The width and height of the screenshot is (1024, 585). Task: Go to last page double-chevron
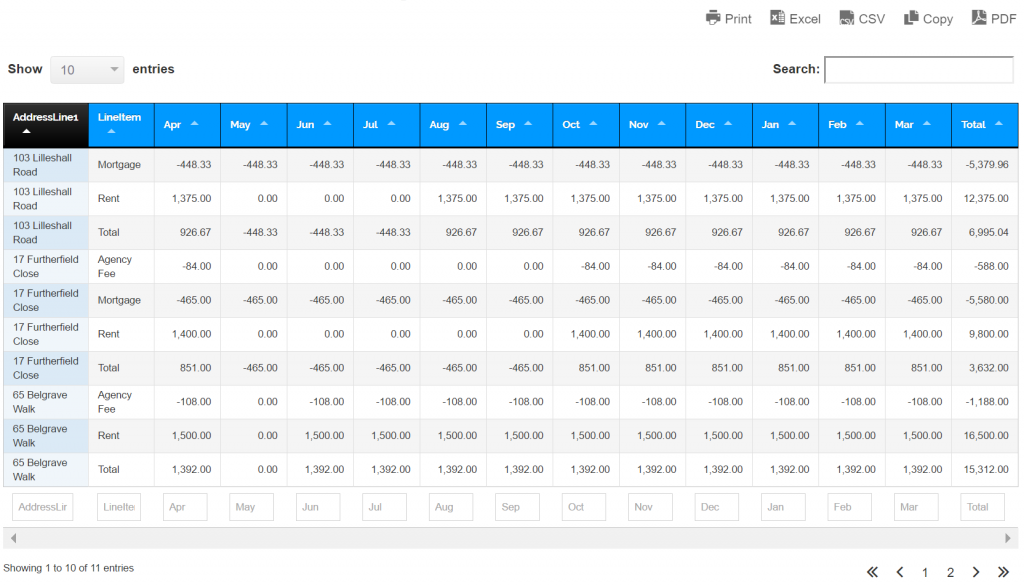(1003, 572)
